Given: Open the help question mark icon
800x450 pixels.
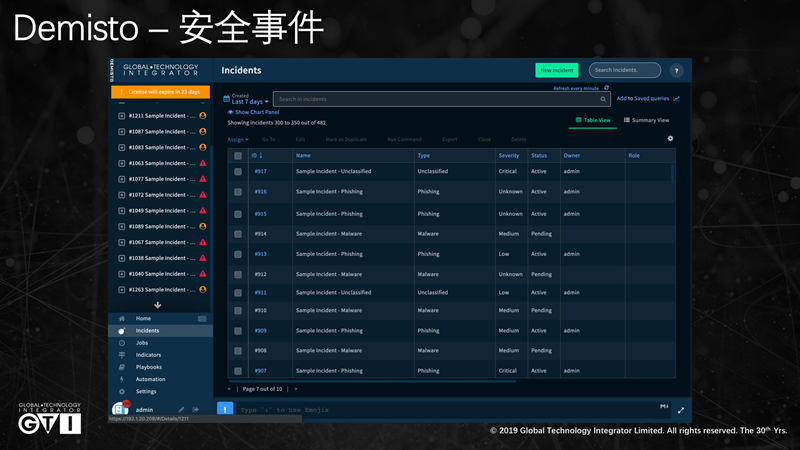Looking at the screenshot, I should (677, 70).
